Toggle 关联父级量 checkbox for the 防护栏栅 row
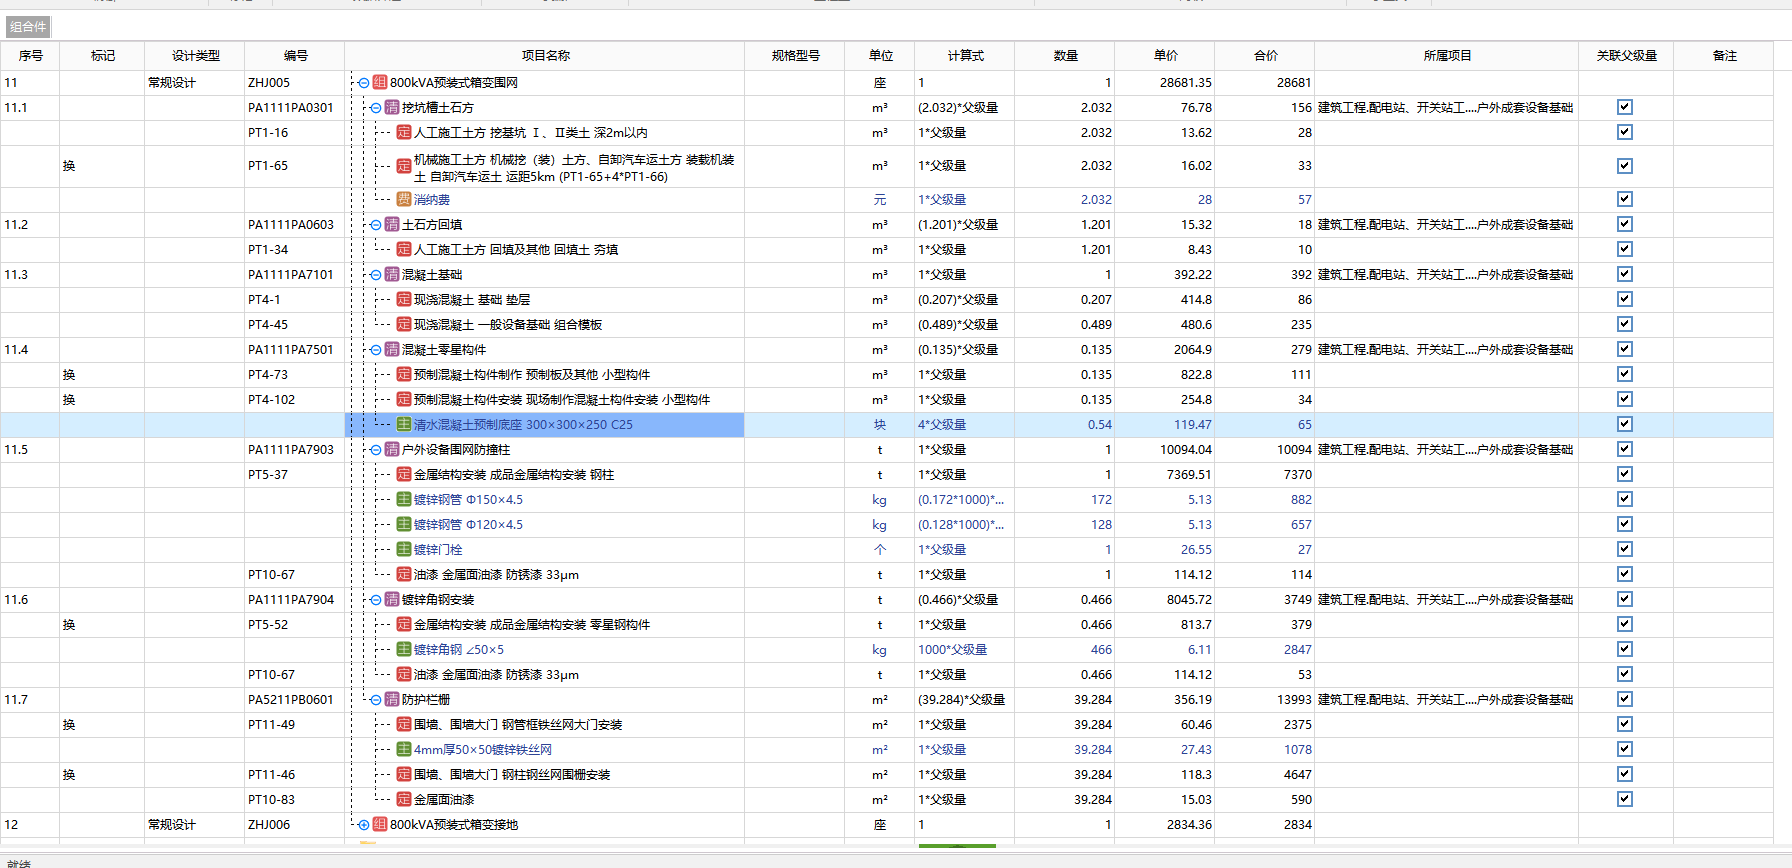 point(1625,699)
